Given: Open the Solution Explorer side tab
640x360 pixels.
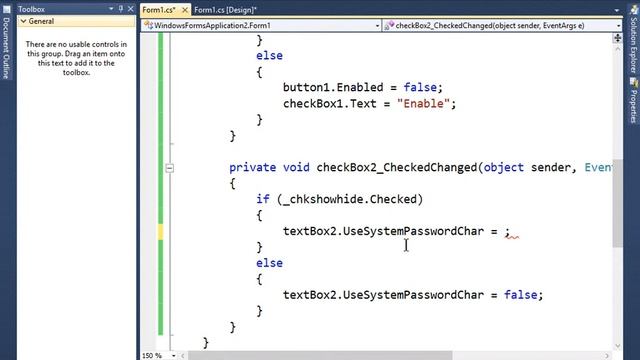Looking at the screenshot, I should (x=633, y=45).
